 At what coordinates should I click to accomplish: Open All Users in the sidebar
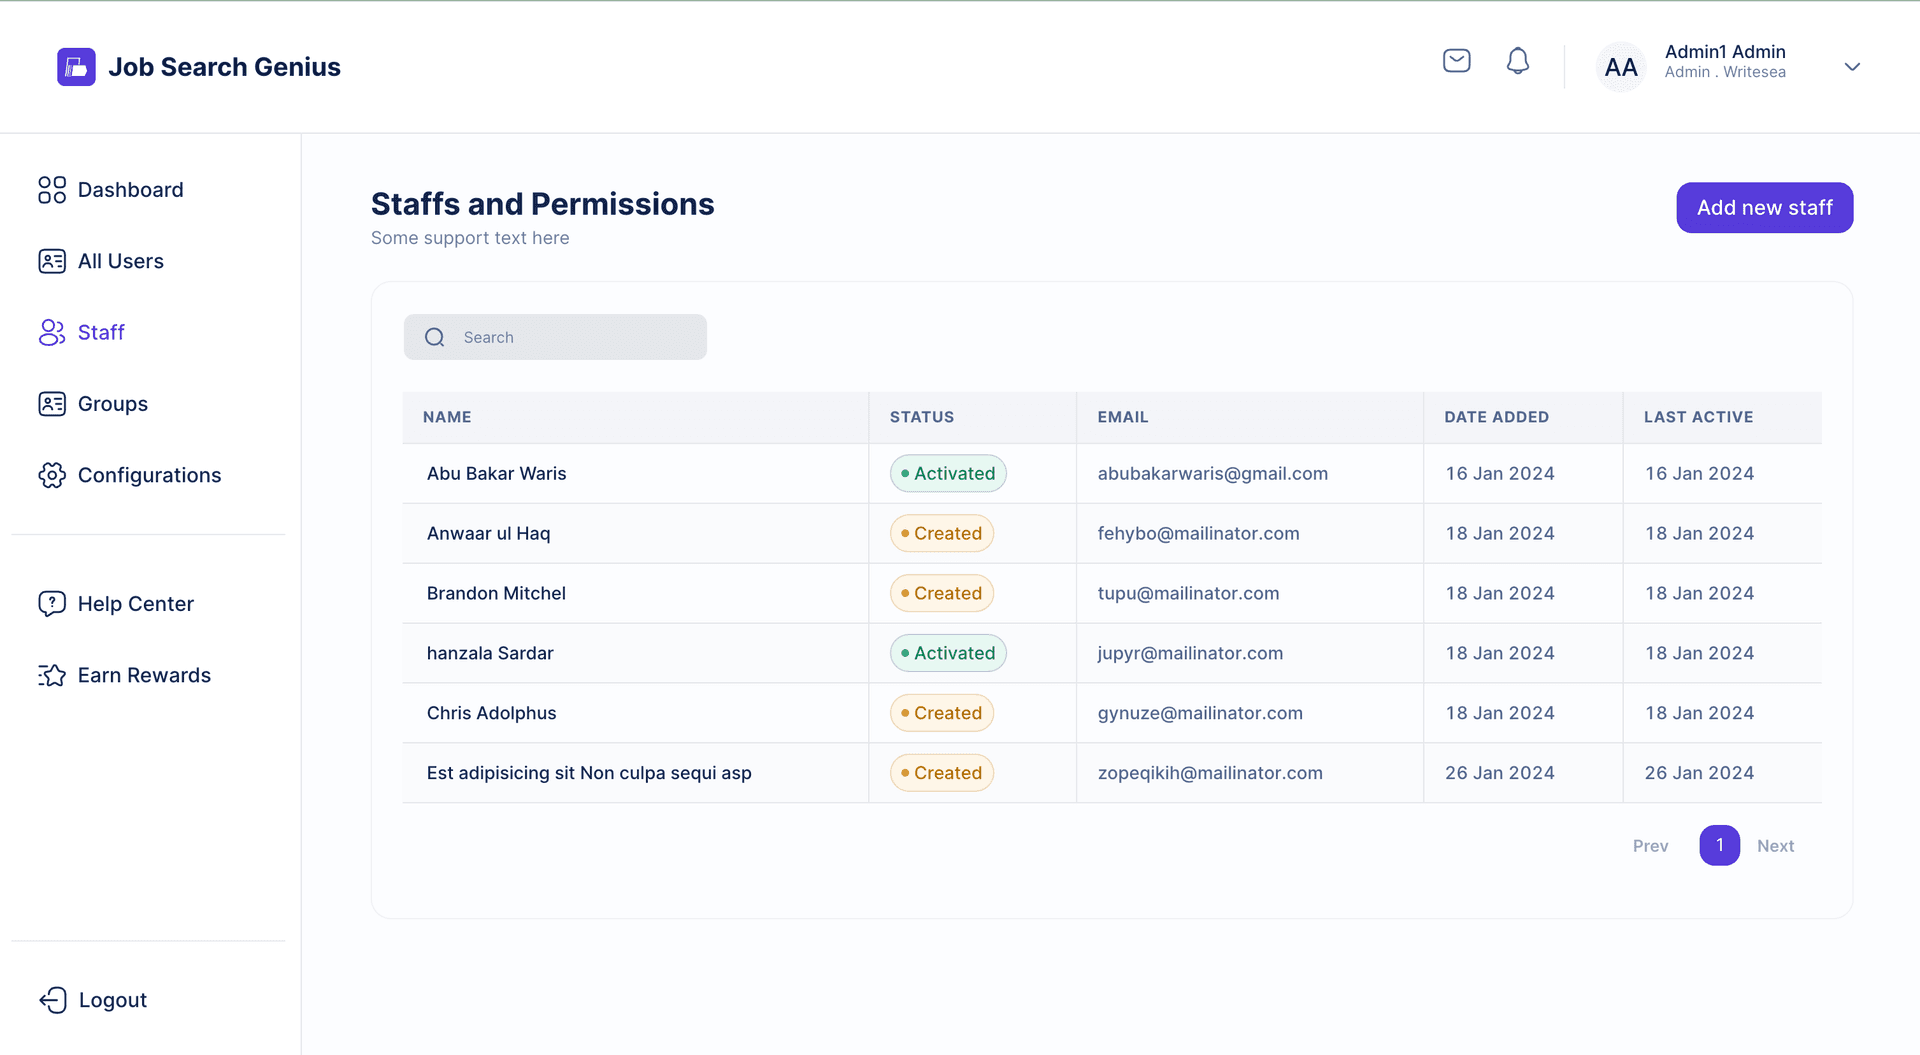120,261
